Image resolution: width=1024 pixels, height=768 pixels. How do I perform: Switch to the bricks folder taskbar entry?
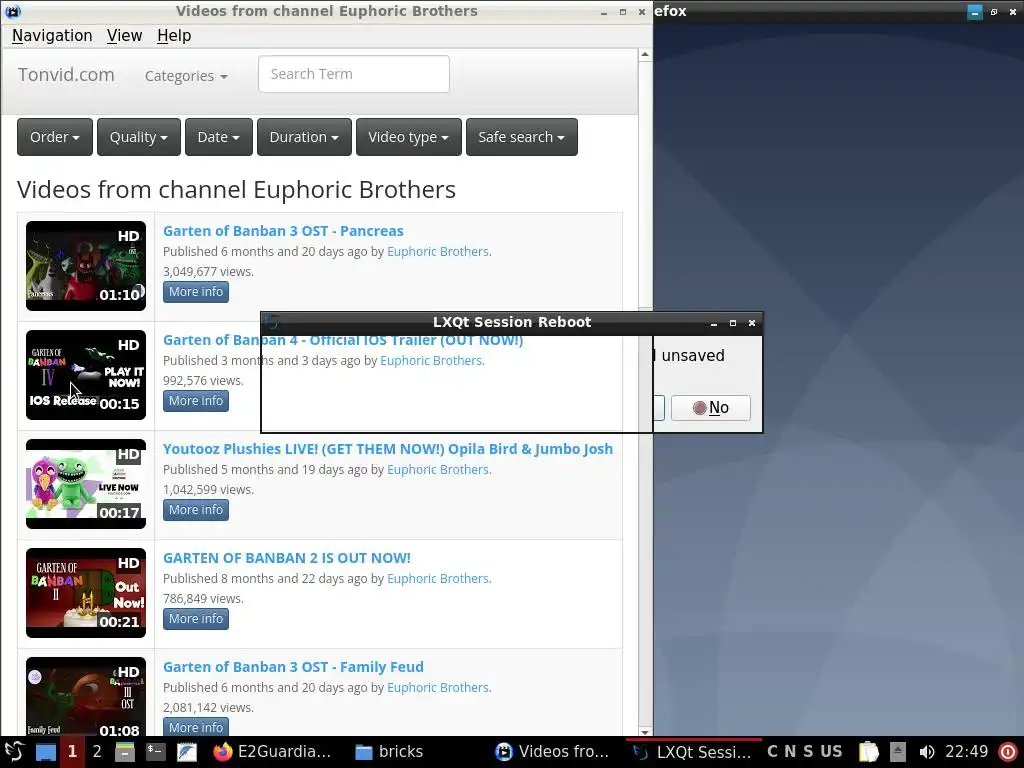(389, 752)
